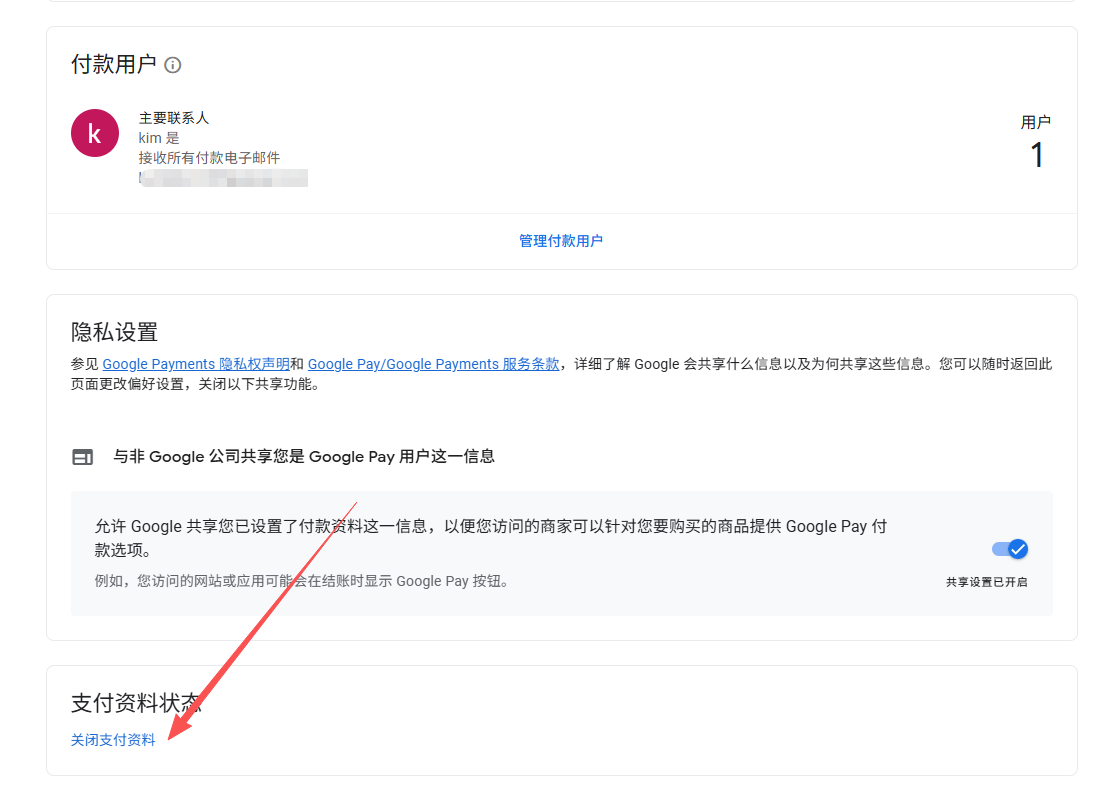Click the pink 'k' avatar icon

click(95, 133)
